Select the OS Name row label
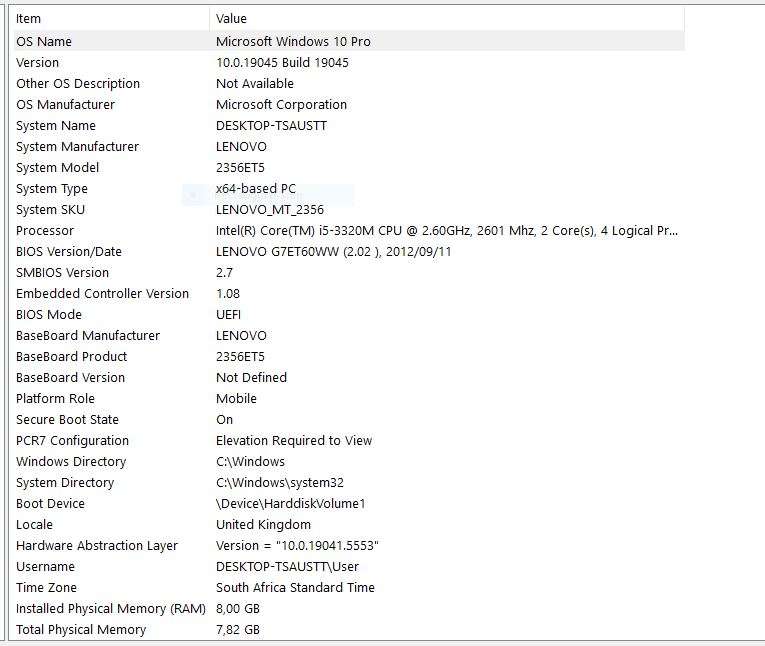Image resolution: width=765 pixels, height=646 pixels. (44, 41)
